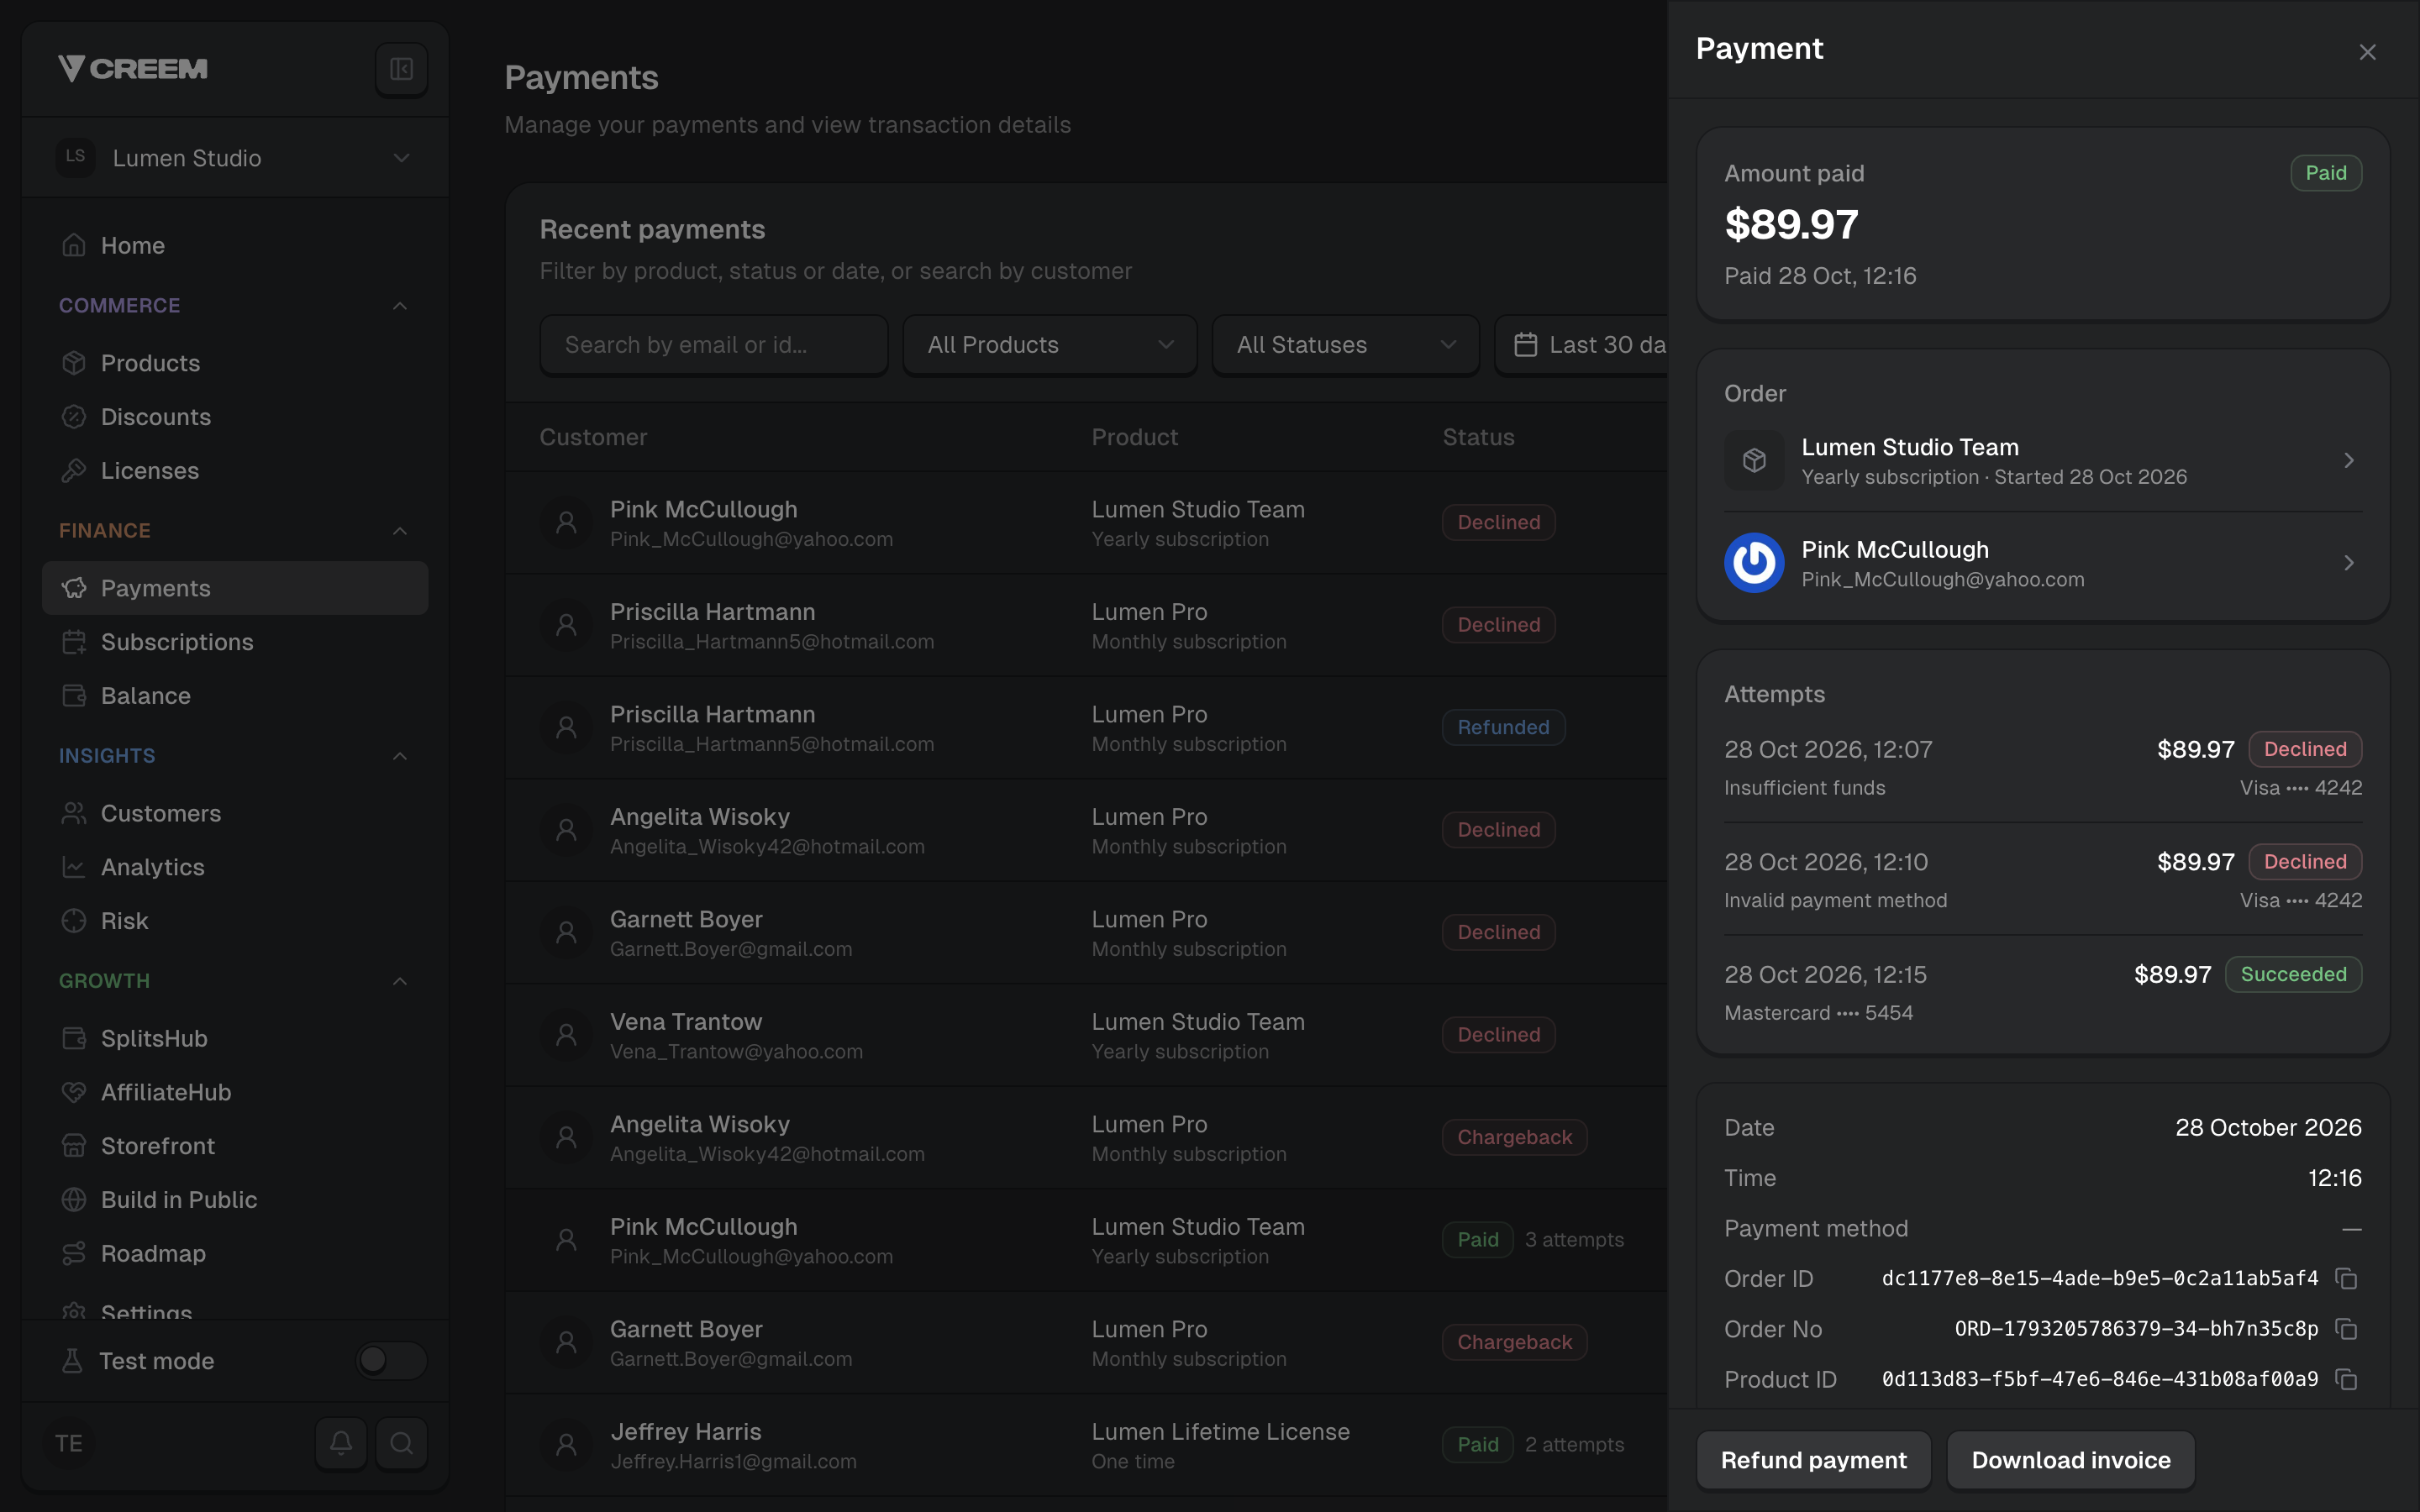Click the Status column header
Image resolution: width=2420 pixels, height=1512 pixels.
(1478, 437)
